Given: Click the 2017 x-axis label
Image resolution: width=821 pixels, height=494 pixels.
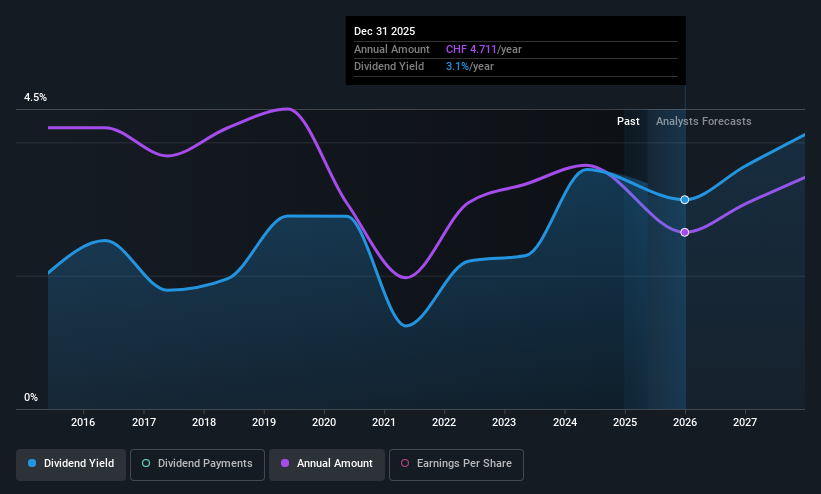Looking at the screenshot, I should (x=144, y=422).
